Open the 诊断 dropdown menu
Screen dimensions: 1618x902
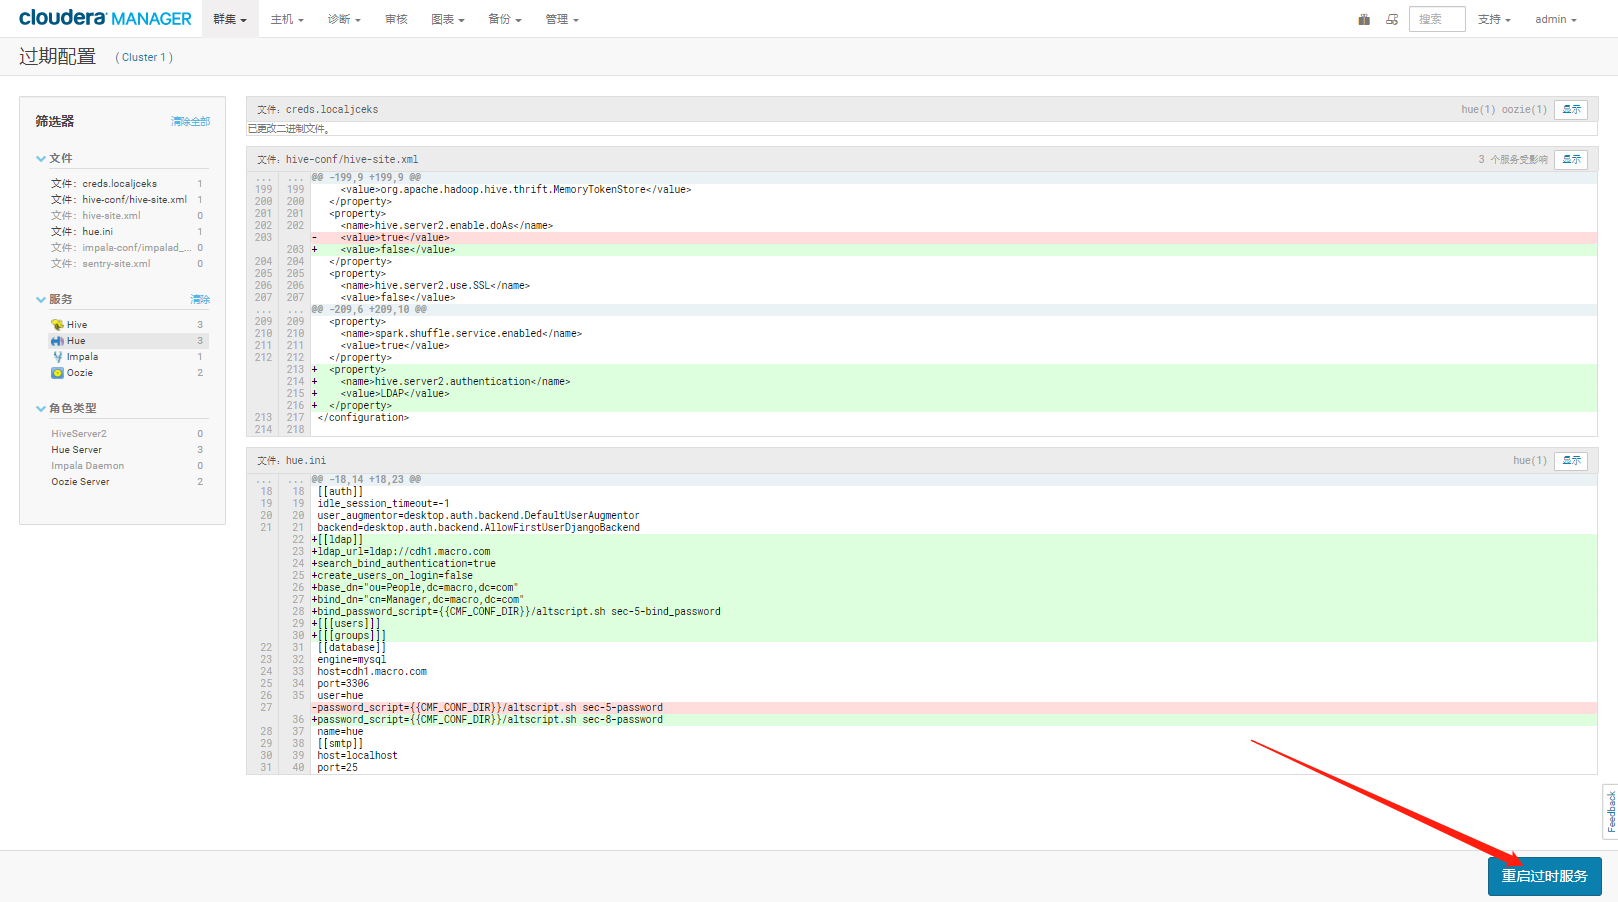coord(344,19)
